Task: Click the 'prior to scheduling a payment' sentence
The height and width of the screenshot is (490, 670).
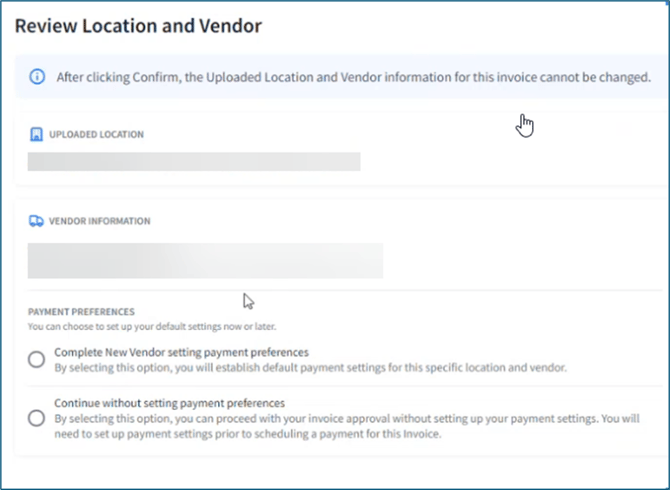Action: click(250, 434)
